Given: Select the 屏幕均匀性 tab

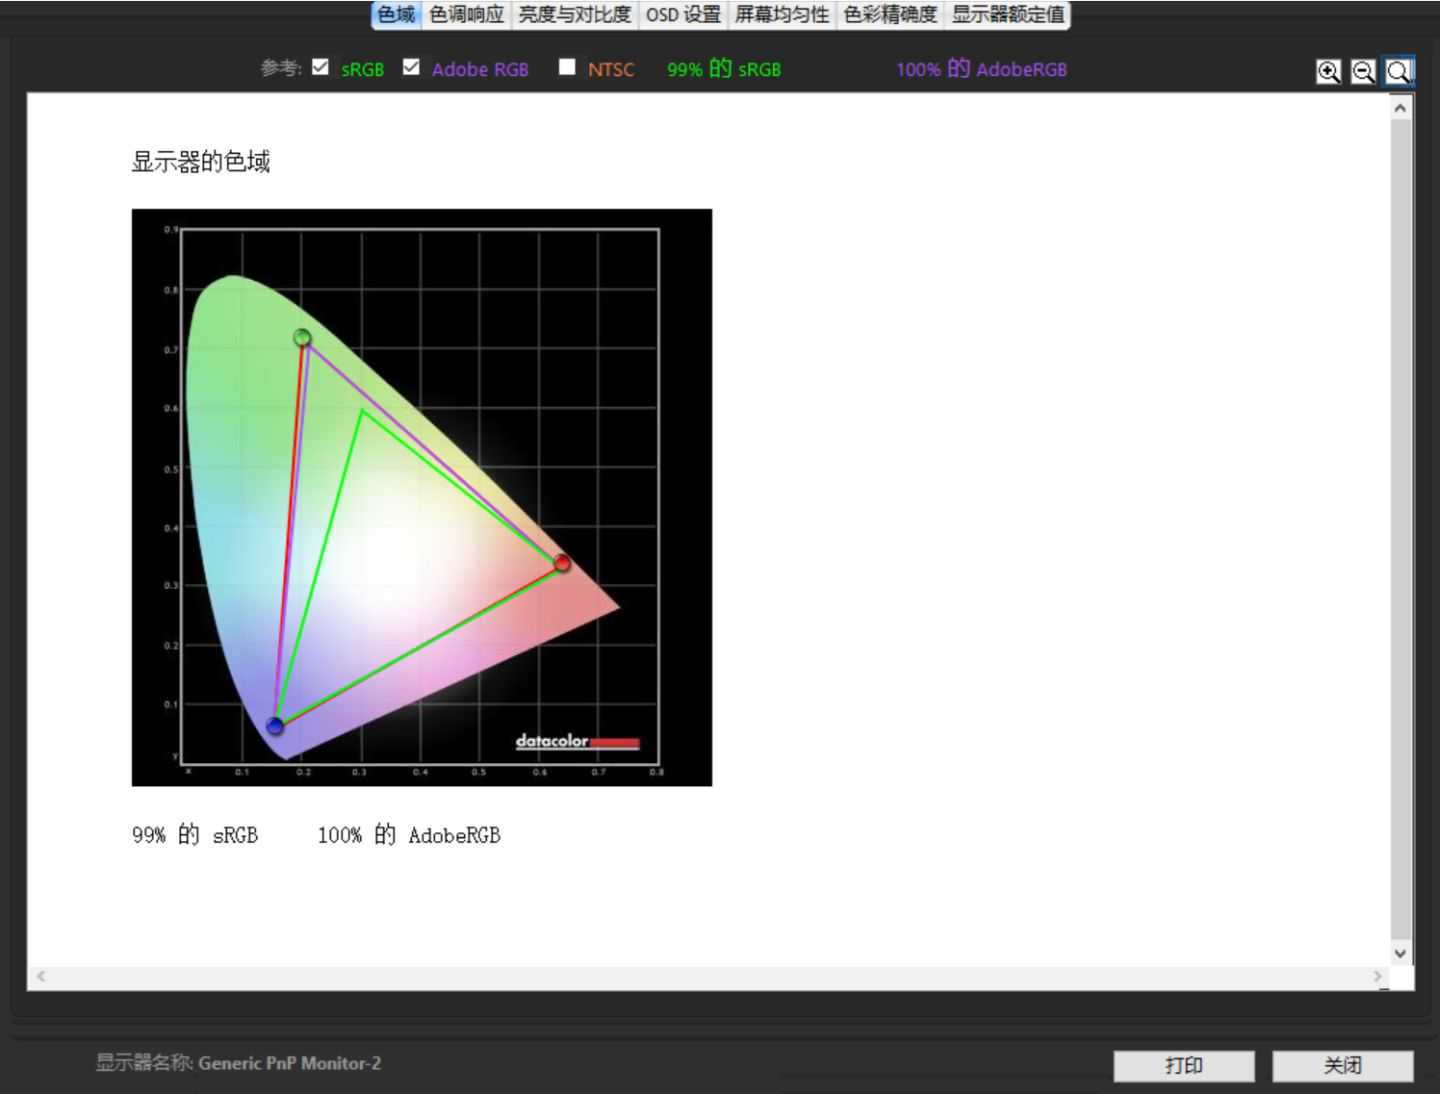Looking at the screenshot, I should pos(782,15).
